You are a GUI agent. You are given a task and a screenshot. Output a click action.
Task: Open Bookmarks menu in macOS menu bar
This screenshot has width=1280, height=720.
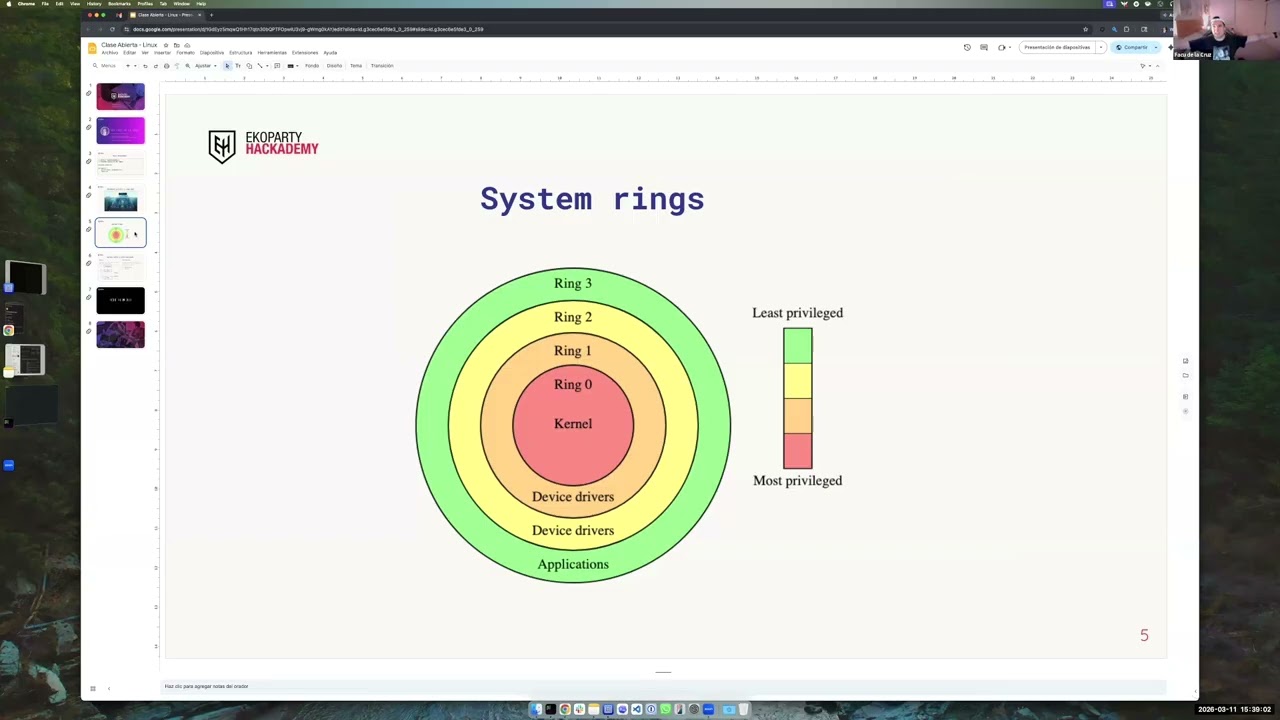pyautogui.click(x=119, y=4)
